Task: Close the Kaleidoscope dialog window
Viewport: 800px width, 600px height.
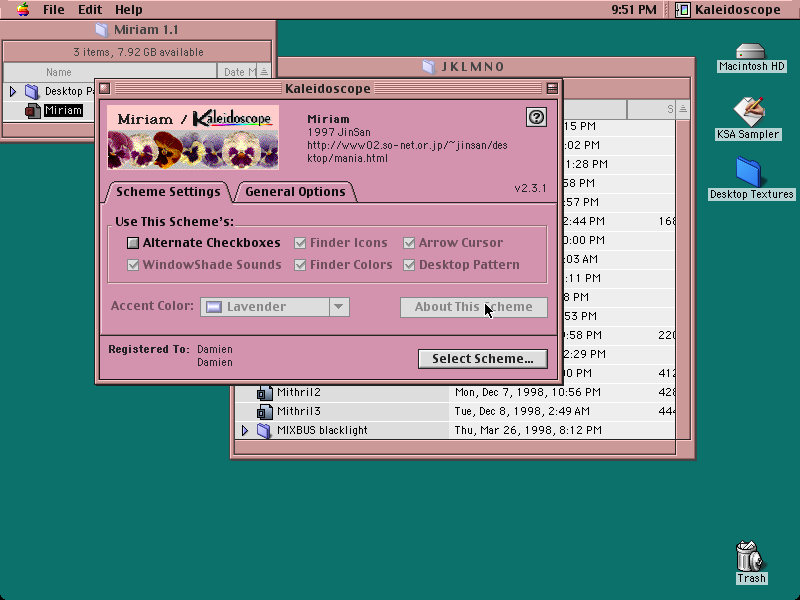Action: pos(105,88)
